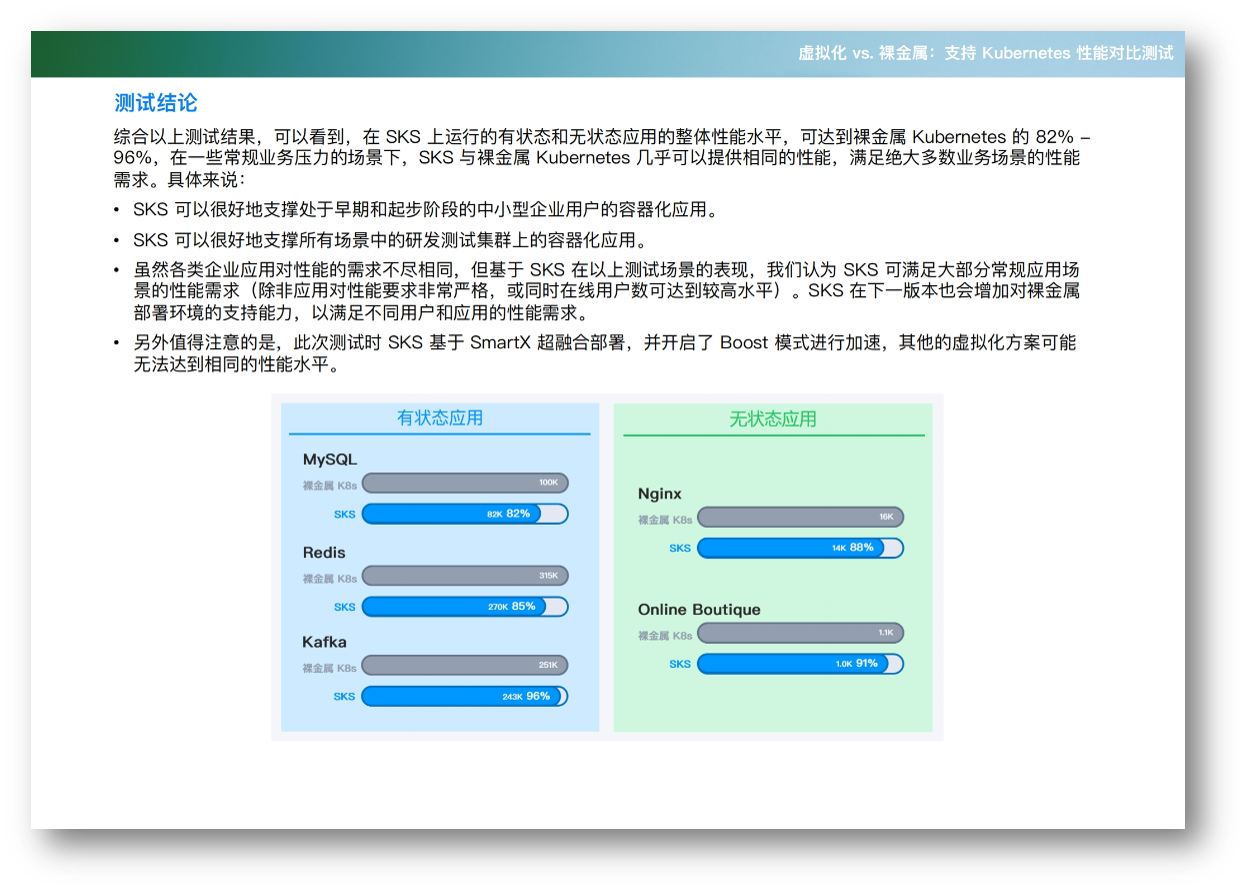Click the bullet starting 虽然各类企业应用
Screen dimensions: 1247x891
pyautogui.click(x=607, y=291)
